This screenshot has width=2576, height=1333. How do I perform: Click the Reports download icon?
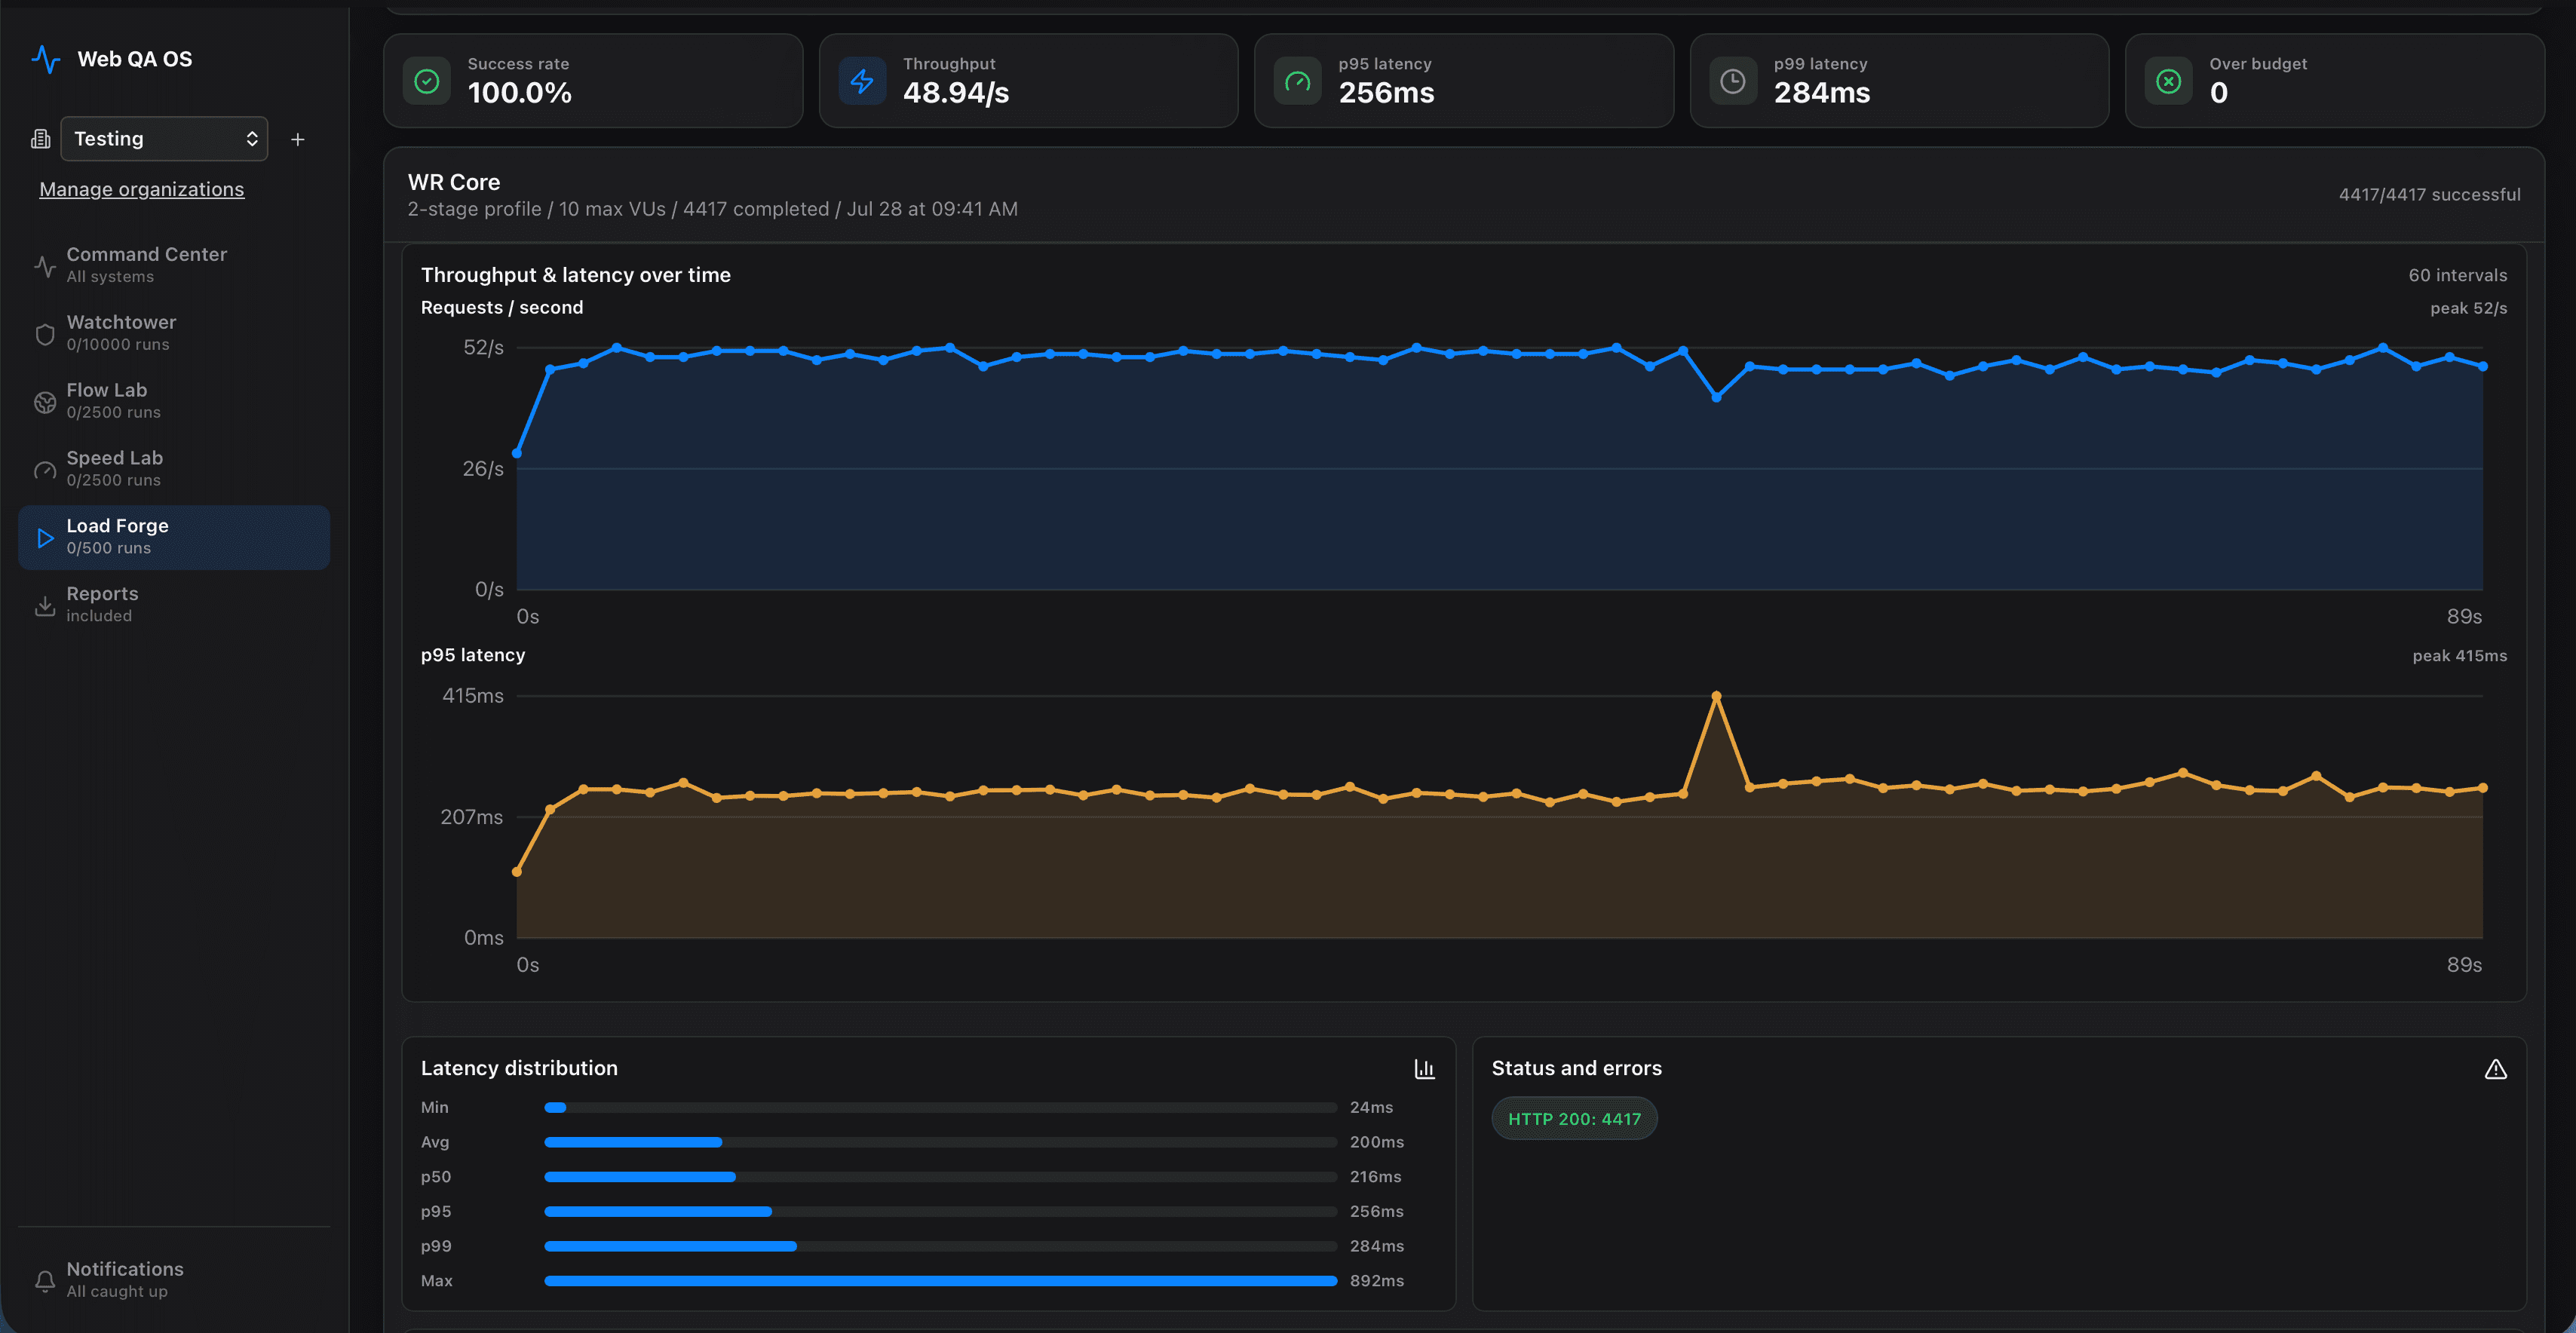coord(45,606)
